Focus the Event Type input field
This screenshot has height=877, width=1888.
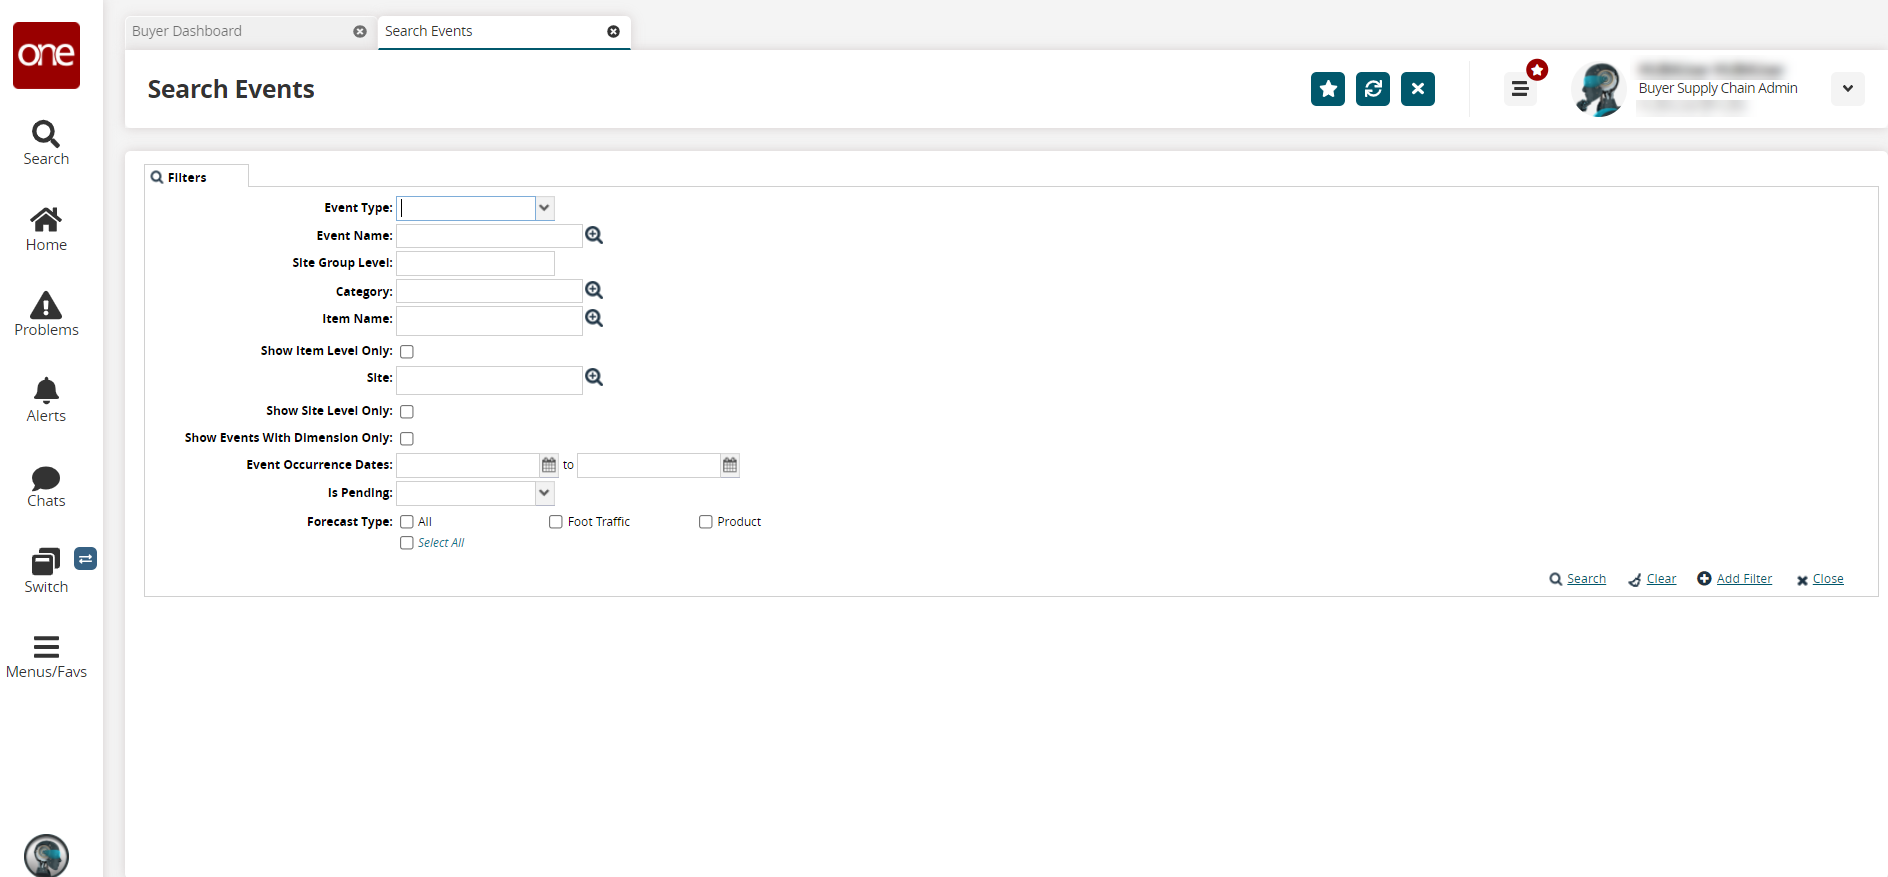[466, 208]
